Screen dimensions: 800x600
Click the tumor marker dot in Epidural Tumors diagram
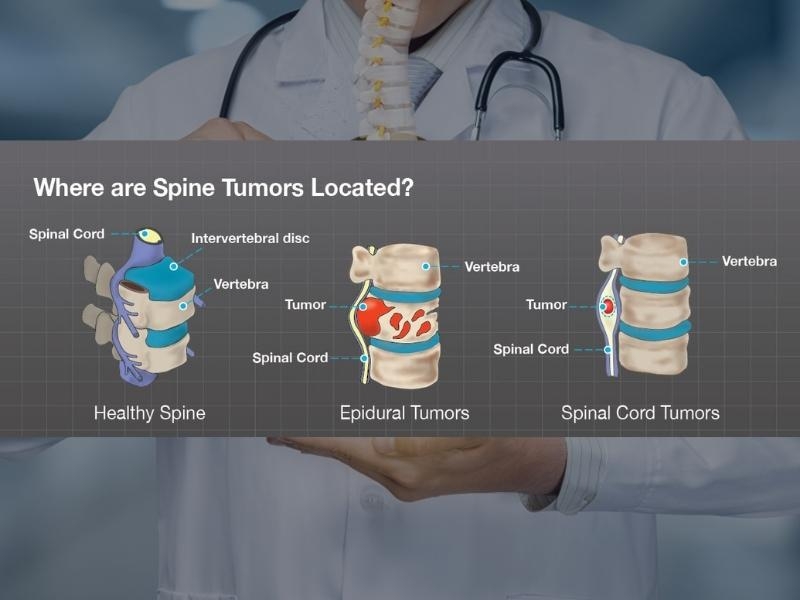tap(363, 307)
